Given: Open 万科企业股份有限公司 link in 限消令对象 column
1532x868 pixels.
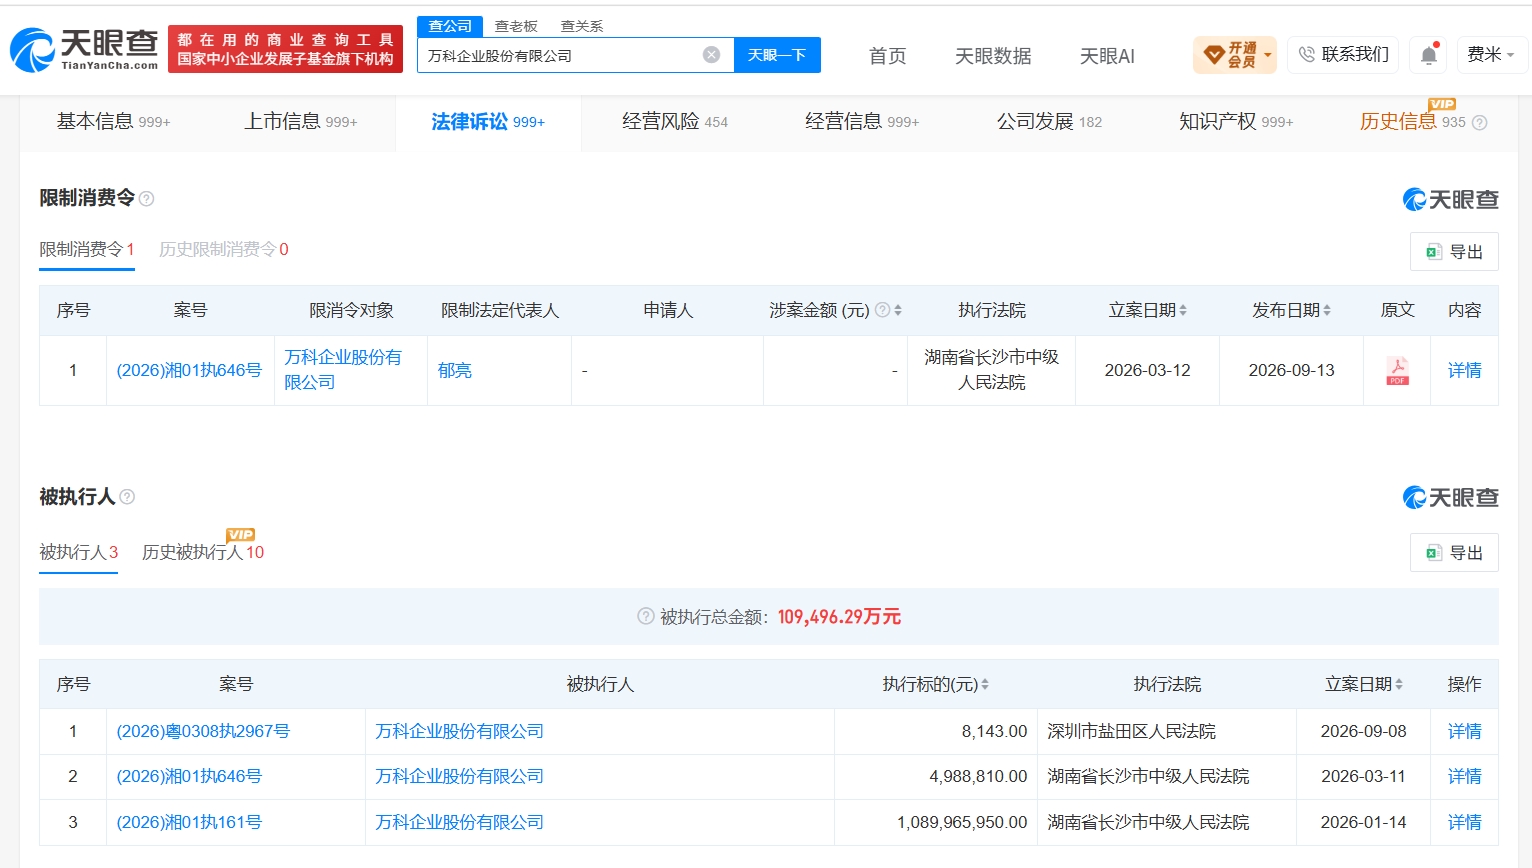Looking at the screenshot, I should pyautogui.click(x=343, y=370).
